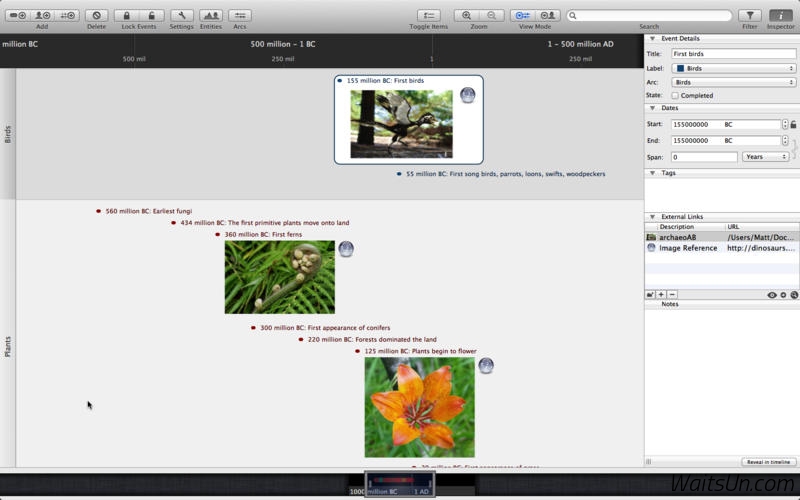Switch View Mode to entities view

(x=547, y=15)
